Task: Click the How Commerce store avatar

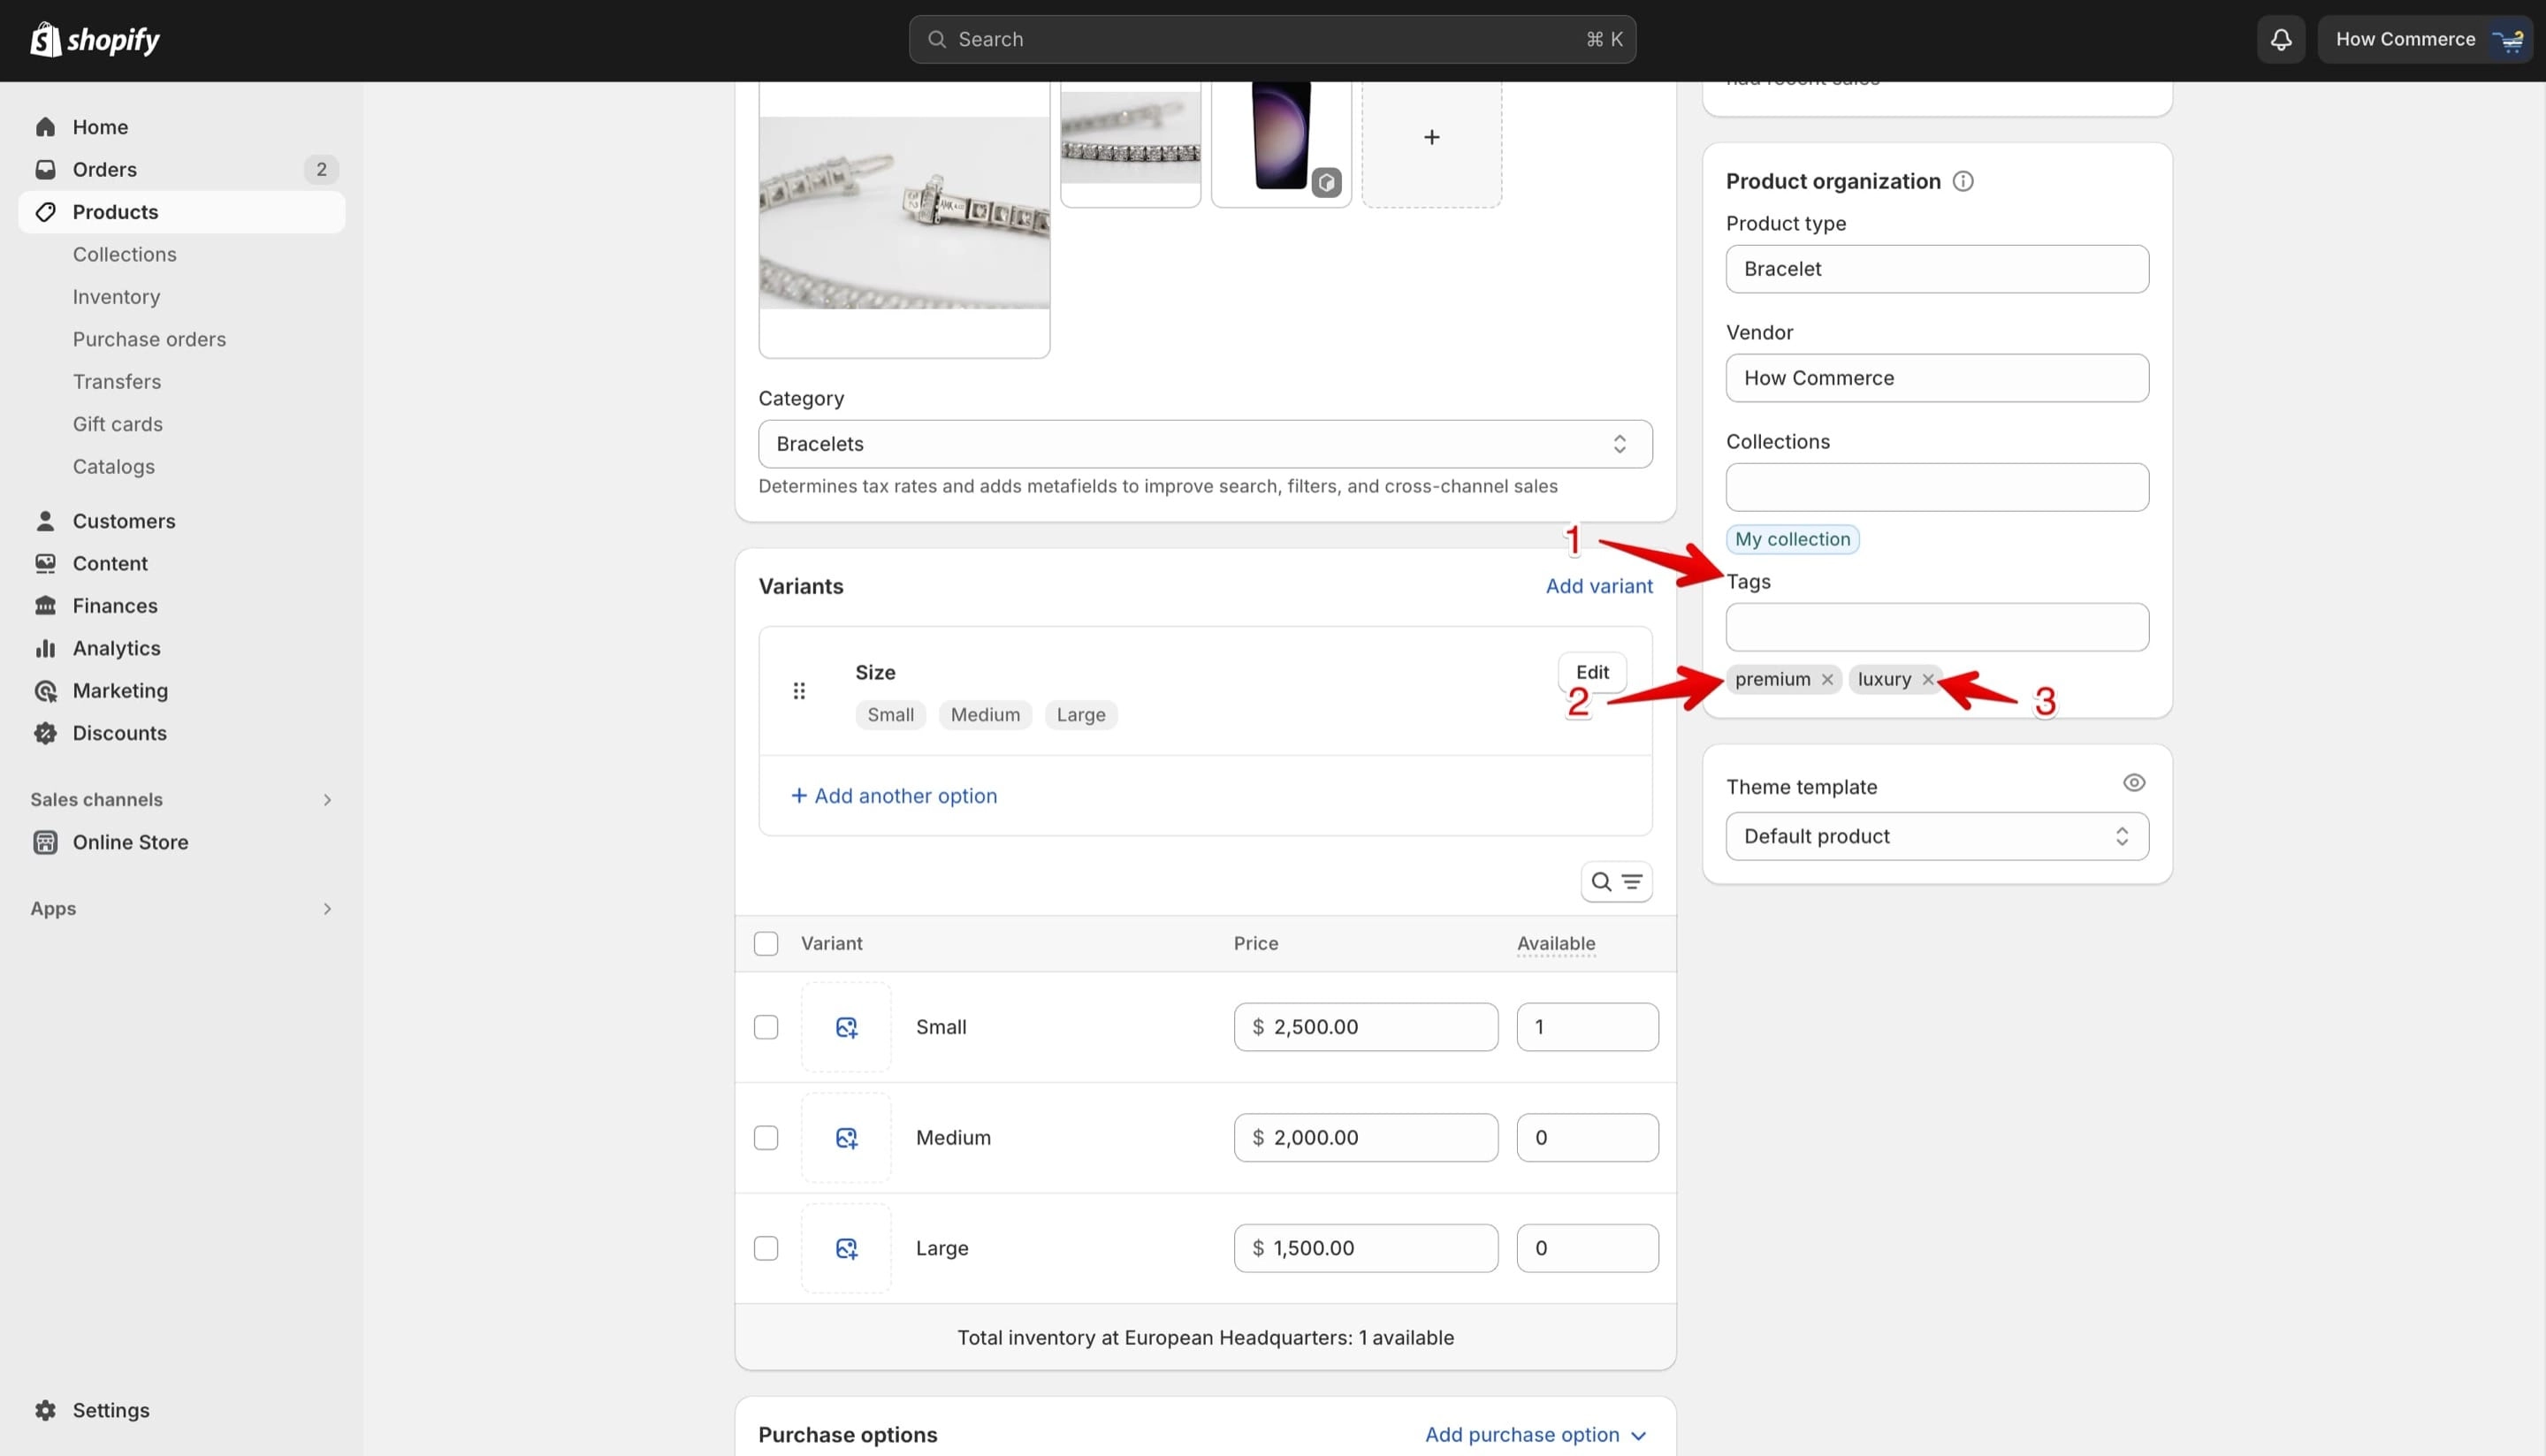Action: point(2508,39)
